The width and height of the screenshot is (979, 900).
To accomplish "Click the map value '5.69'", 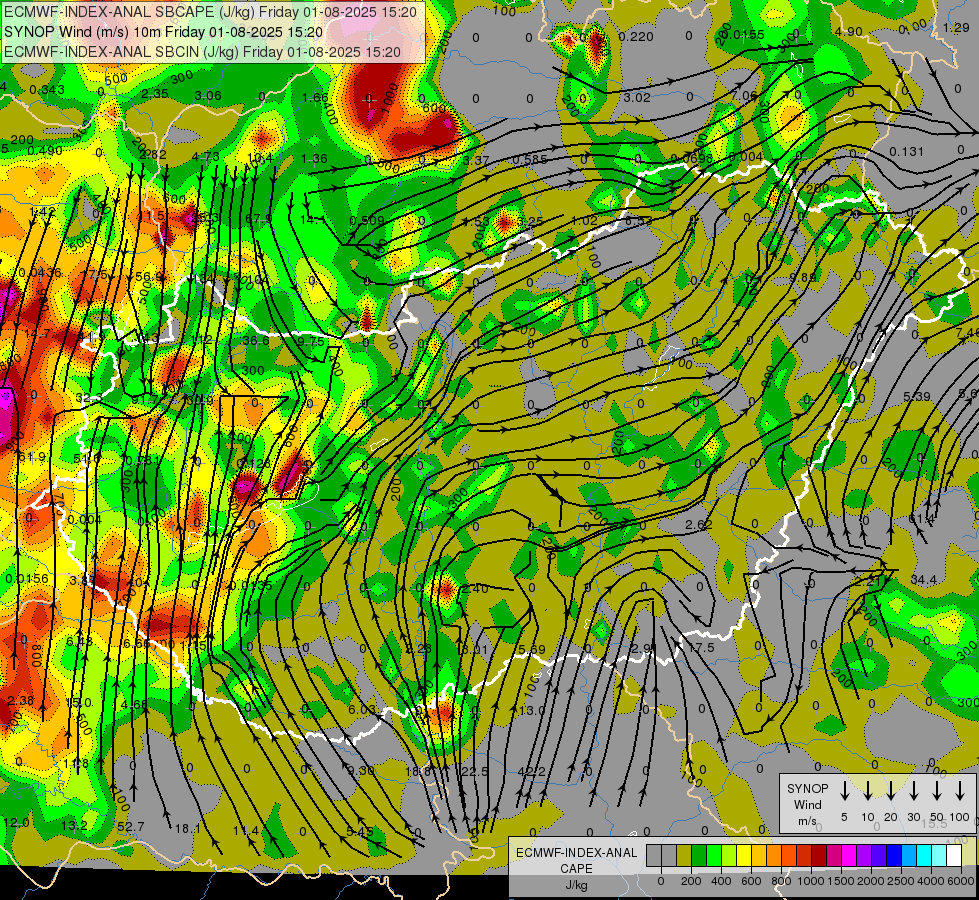I will pyautogui.click(x=532, y=650).
